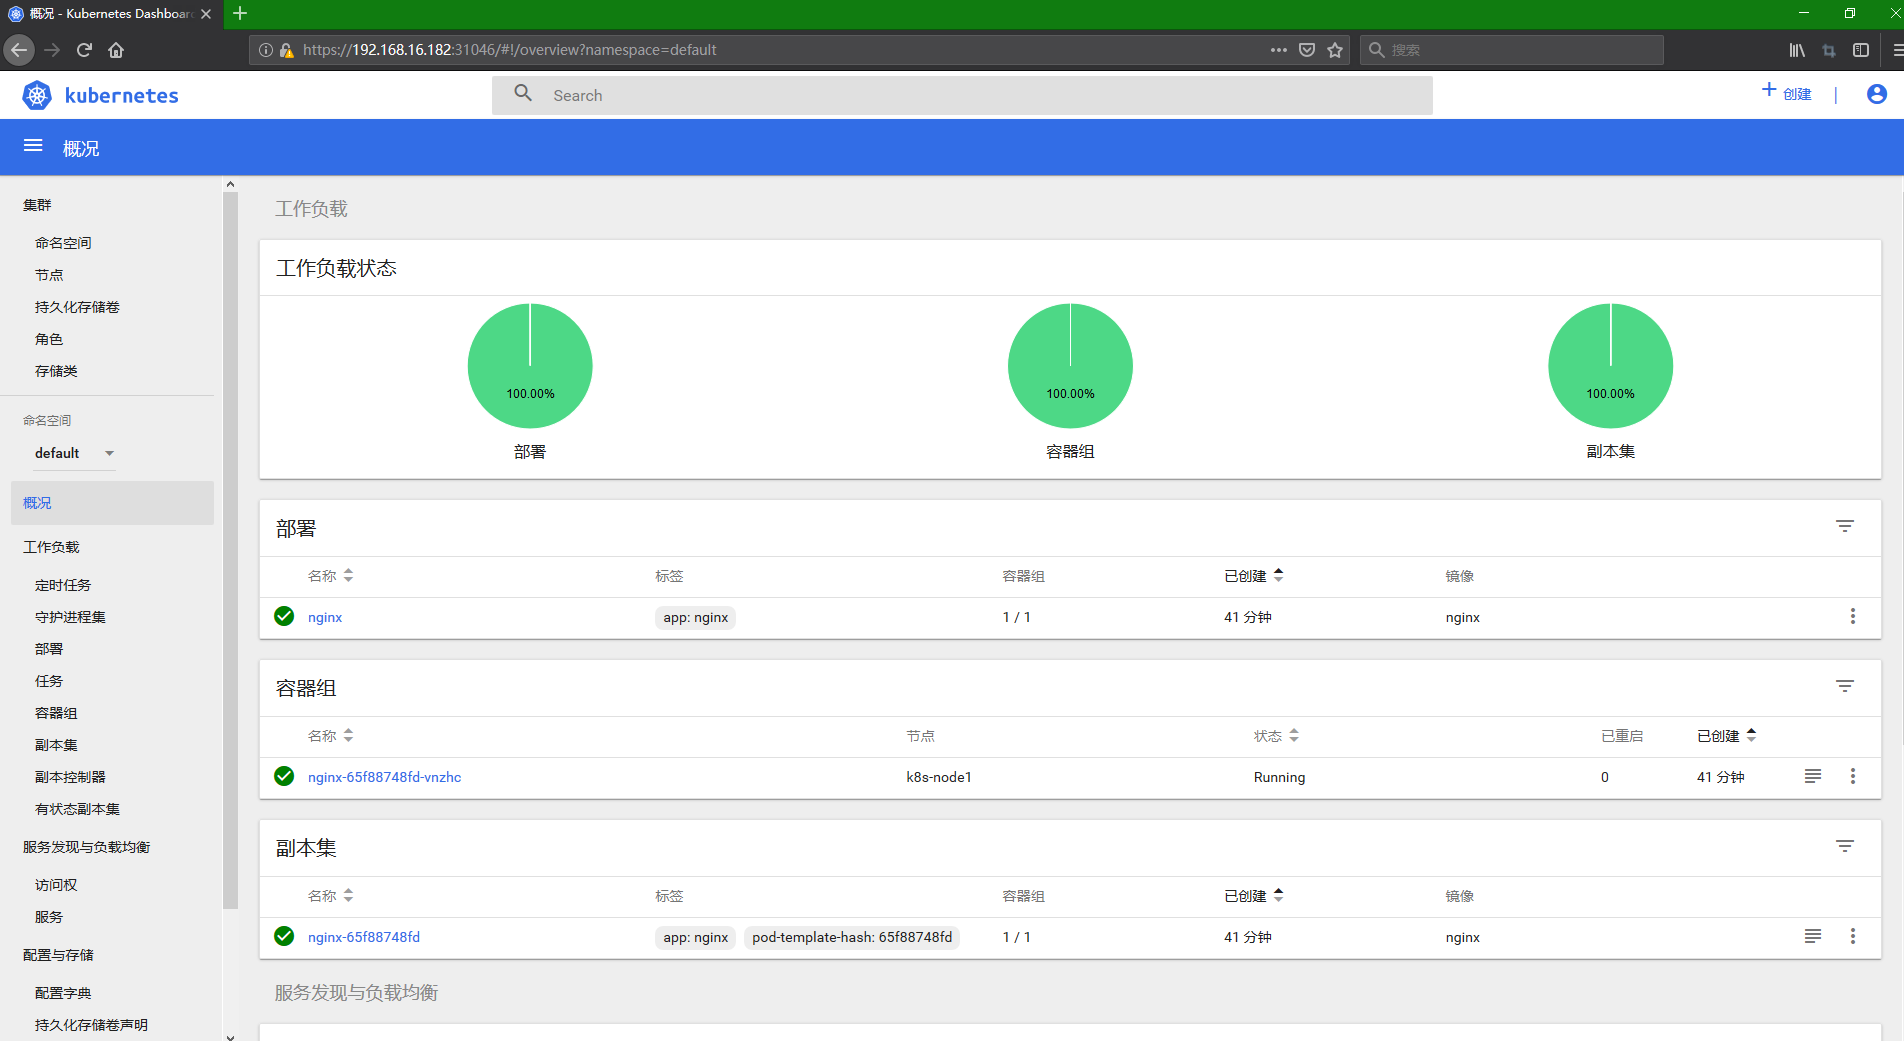Viewport: 1904px width, 1041px height.
Task: Open filter for 部署 table
Action: 1845,526
